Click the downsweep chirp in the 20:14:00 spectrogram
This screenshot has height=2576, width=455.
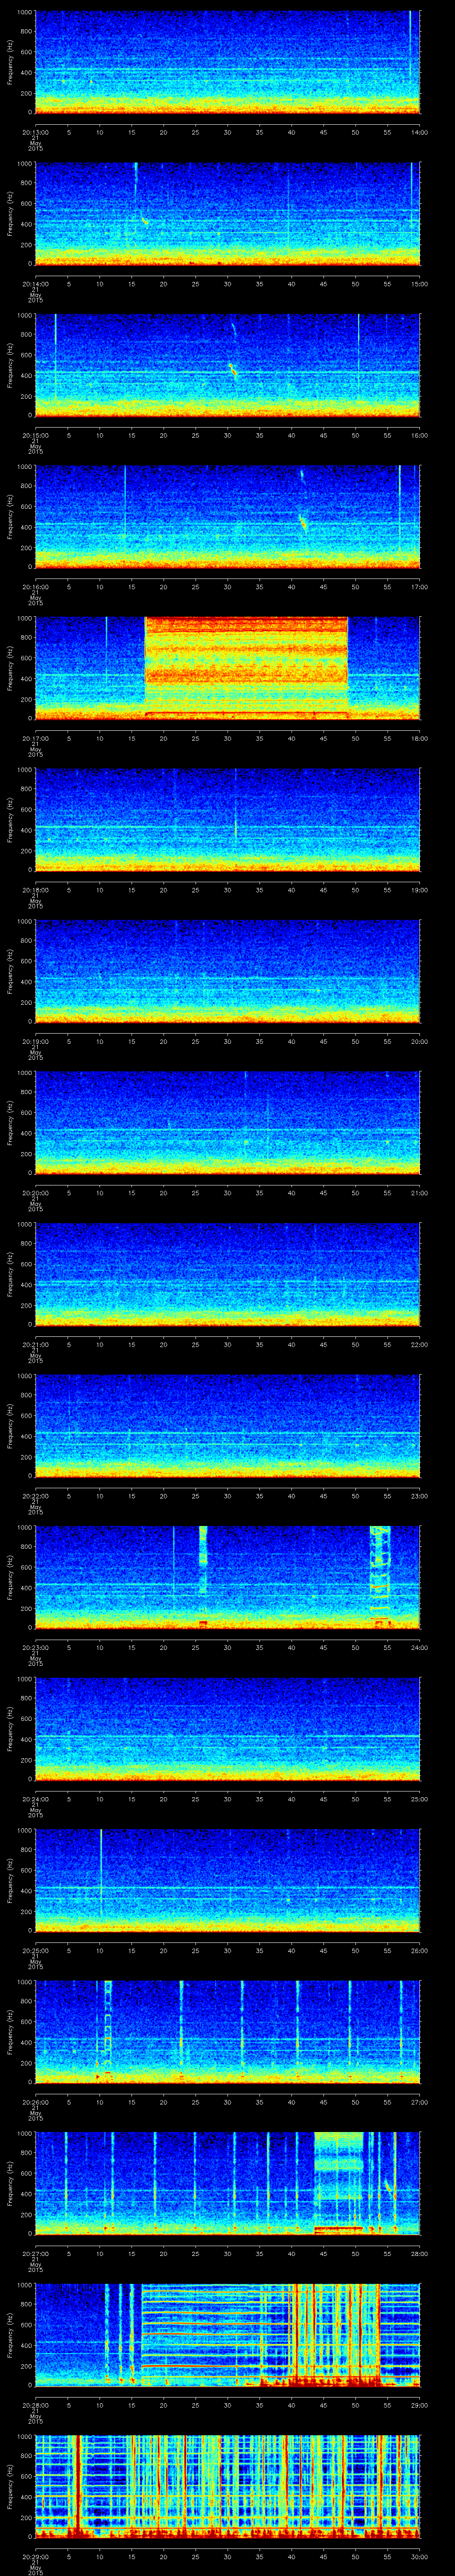pos(145,220)
